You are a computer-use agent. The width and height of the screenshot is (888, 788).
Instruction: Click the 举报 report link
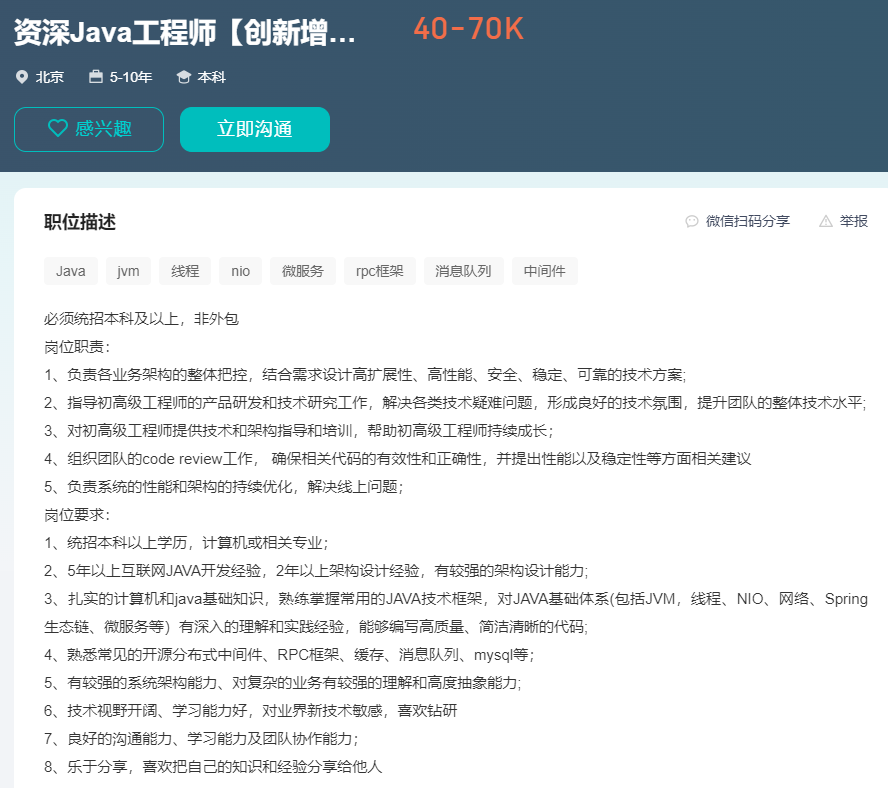click(853, 222)
